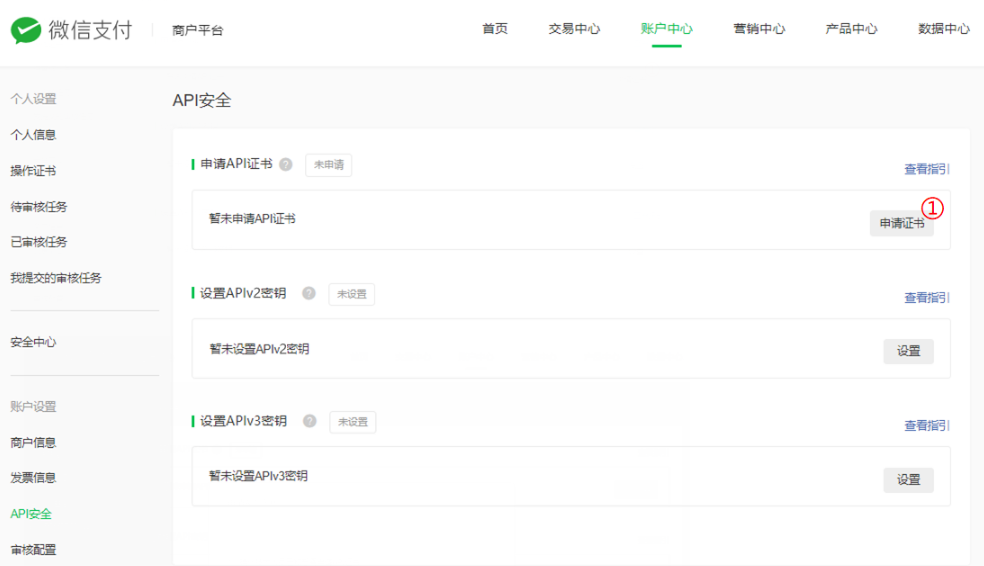Click help icon beside 设置APIv2密钥

[309, 294]
